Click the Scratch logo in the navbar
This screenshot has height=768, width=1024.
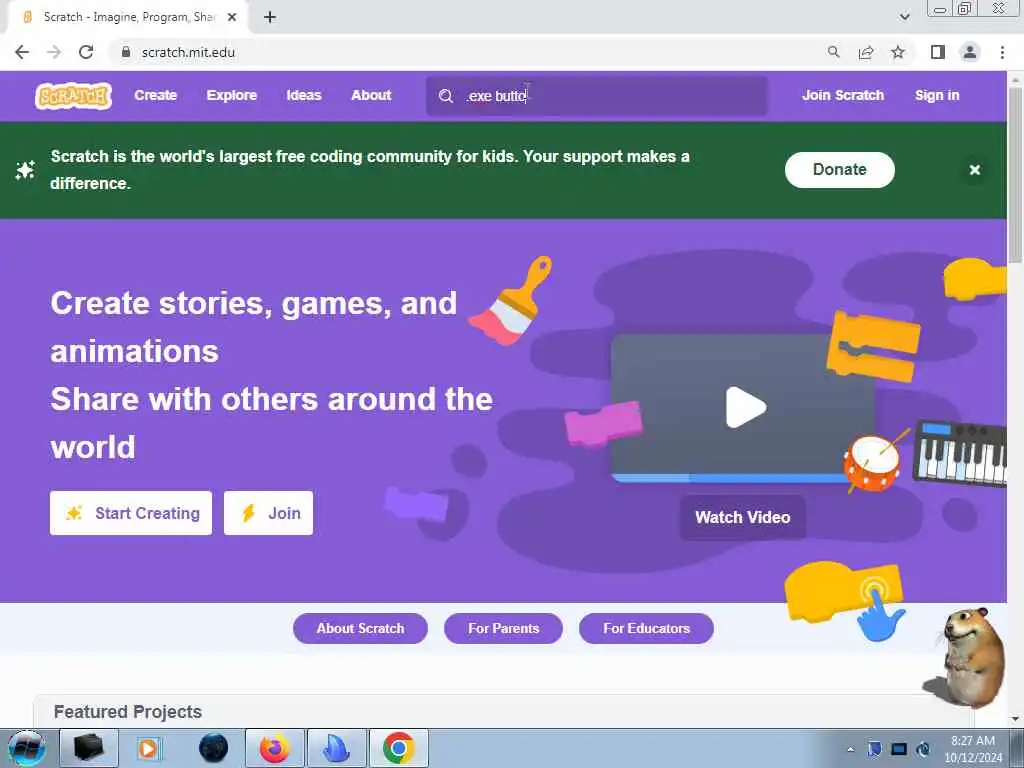[73, 96]
